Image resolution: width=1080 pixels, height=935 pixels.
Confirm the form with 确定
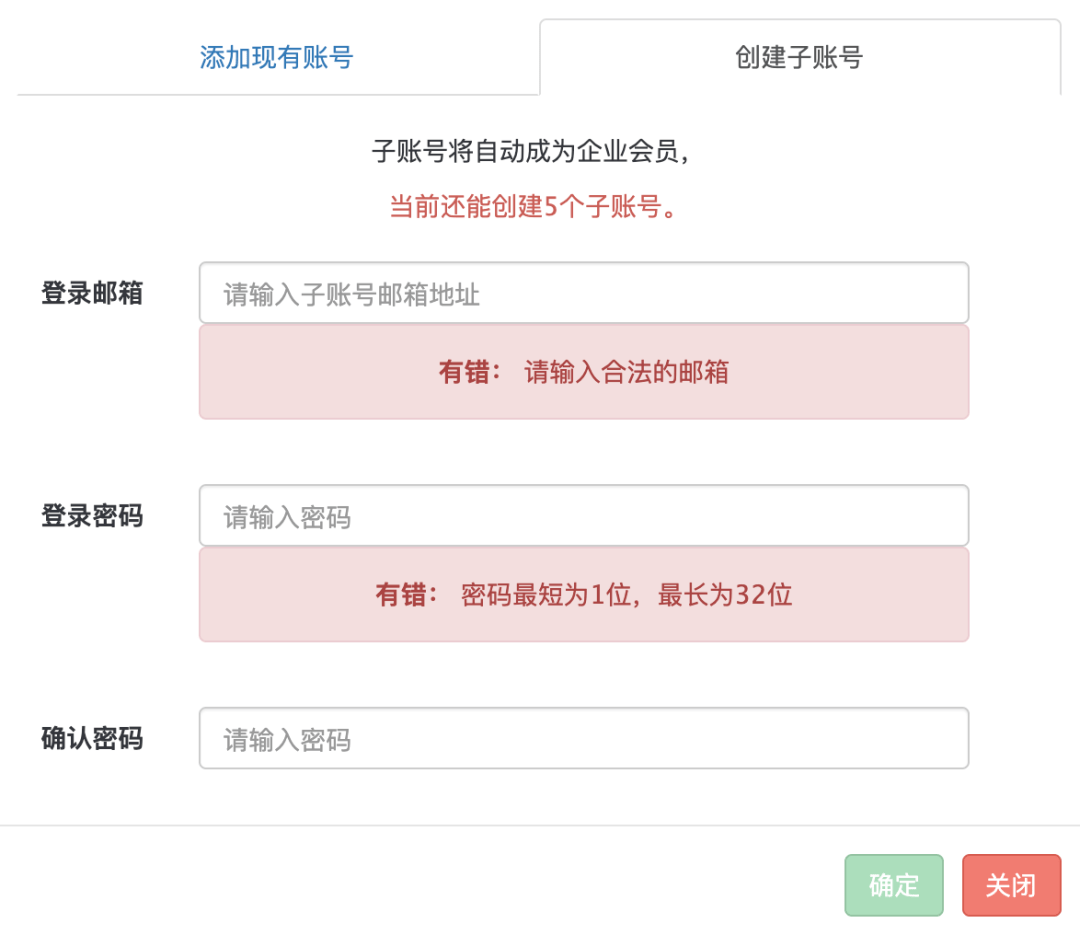[x=893, y=886]
